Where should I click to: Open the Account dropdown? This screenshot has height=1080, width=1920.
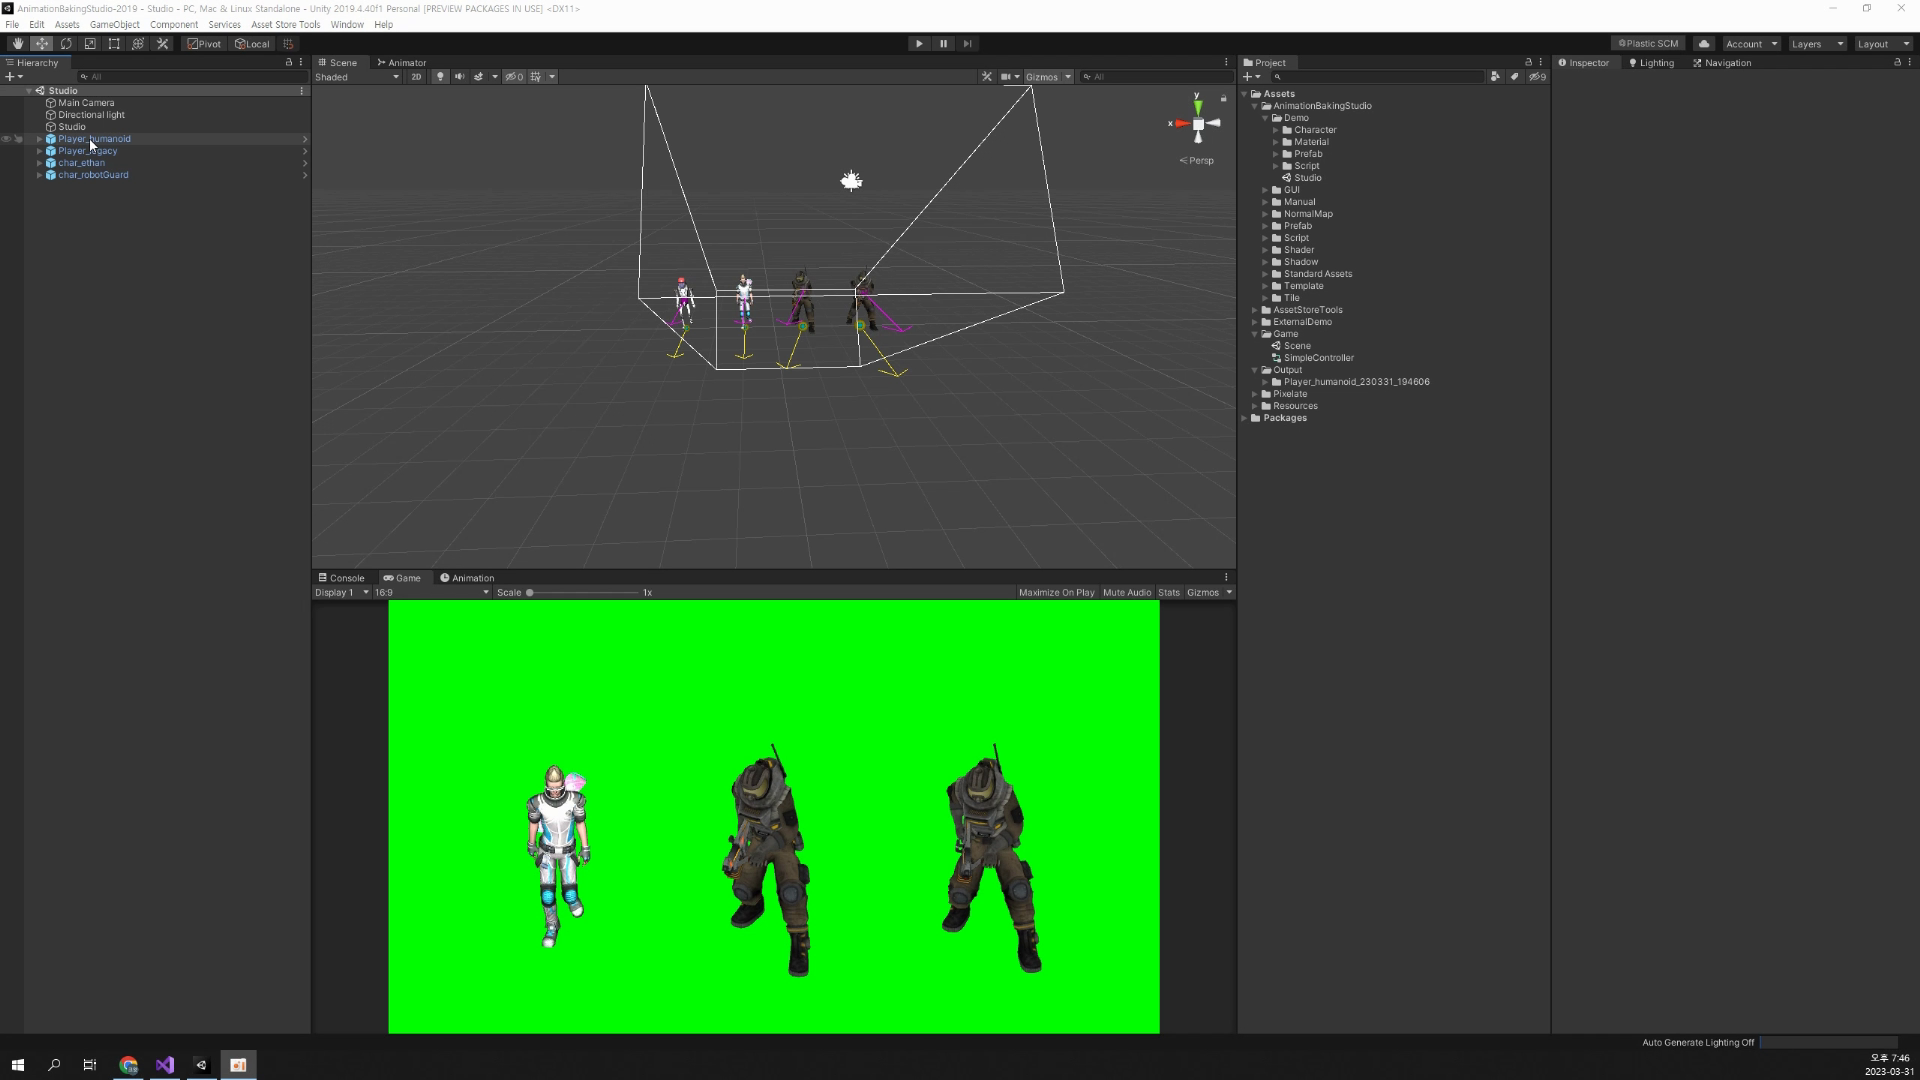tap(1751, 44)
